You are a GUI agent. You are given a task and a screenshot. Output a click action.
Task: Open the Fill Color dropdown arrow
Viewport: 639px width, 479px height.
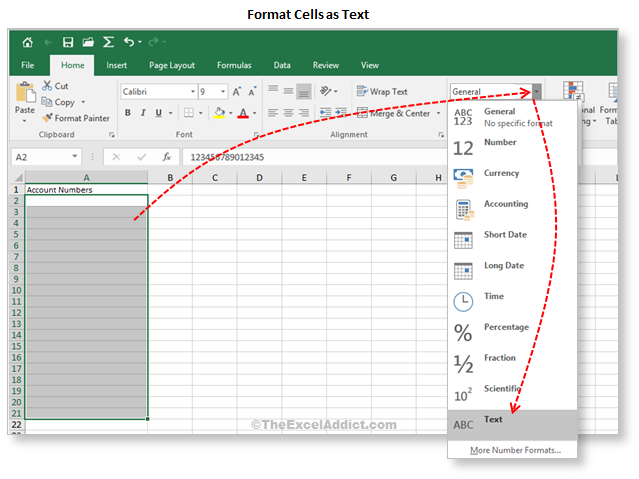[231, 113]
